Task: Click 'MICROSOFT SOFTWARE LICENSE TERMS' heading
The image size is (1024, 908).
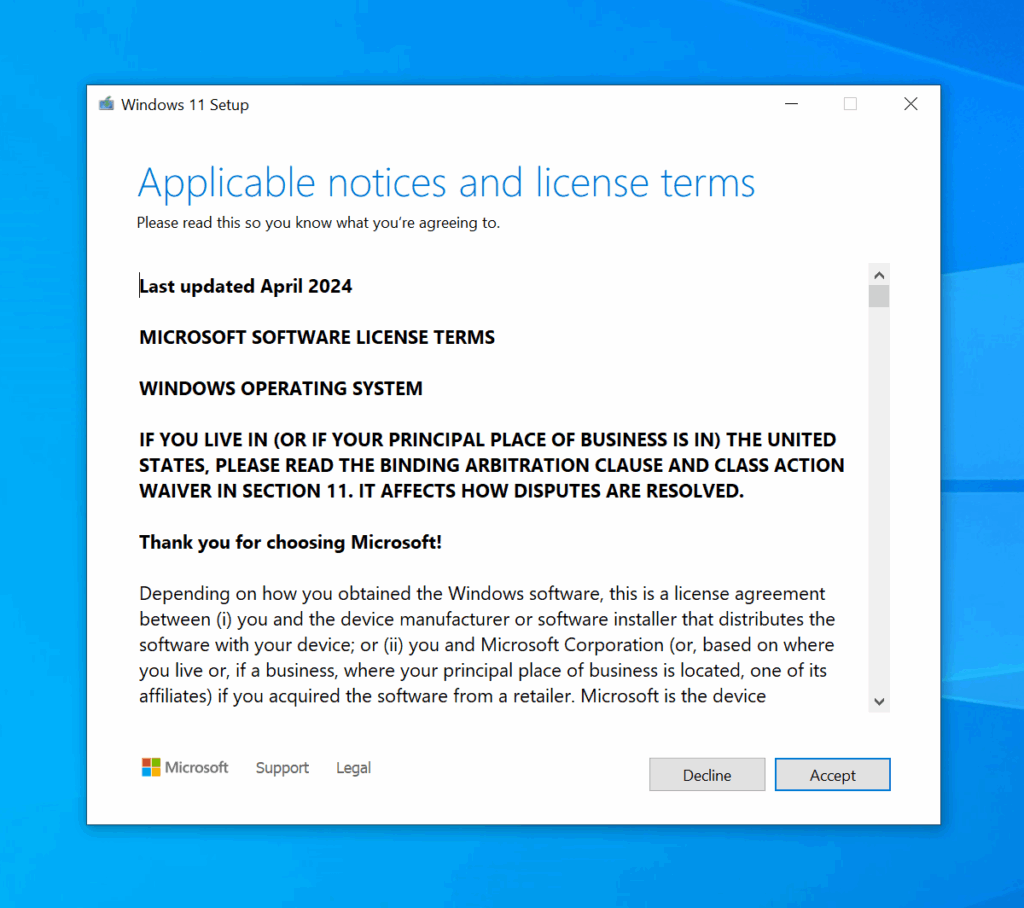Action: (x=317, y=337)
